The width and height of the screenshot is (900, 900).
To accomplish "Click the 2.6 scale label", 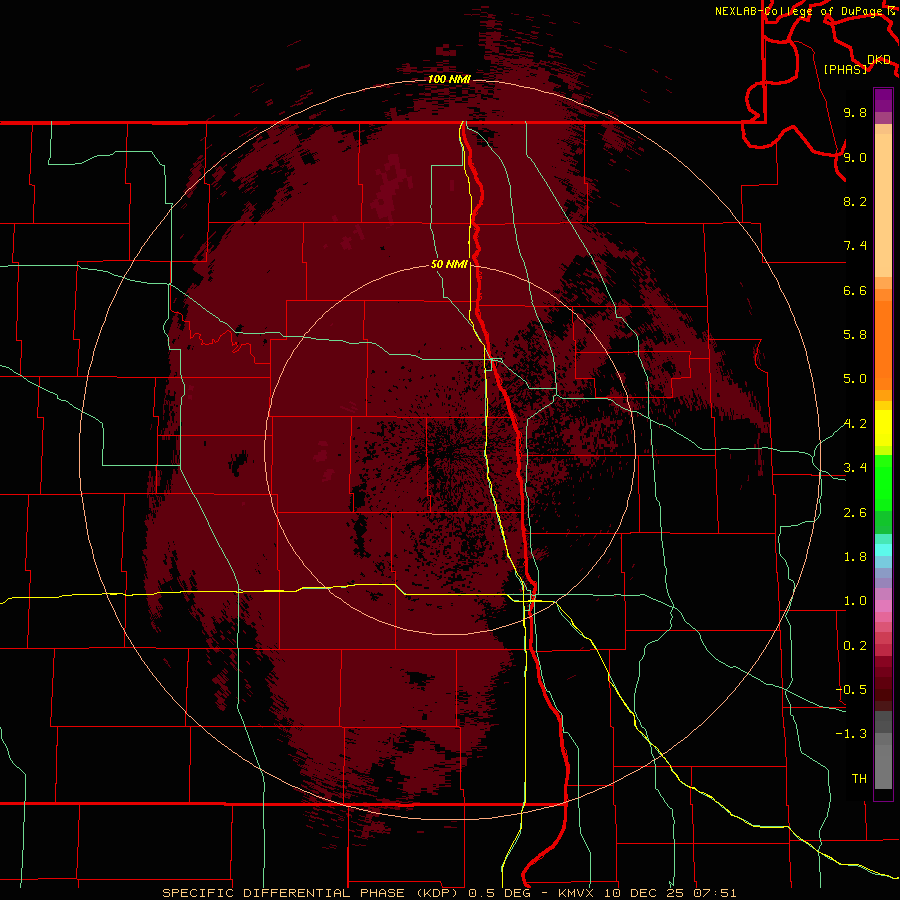I will pos(855,513).
